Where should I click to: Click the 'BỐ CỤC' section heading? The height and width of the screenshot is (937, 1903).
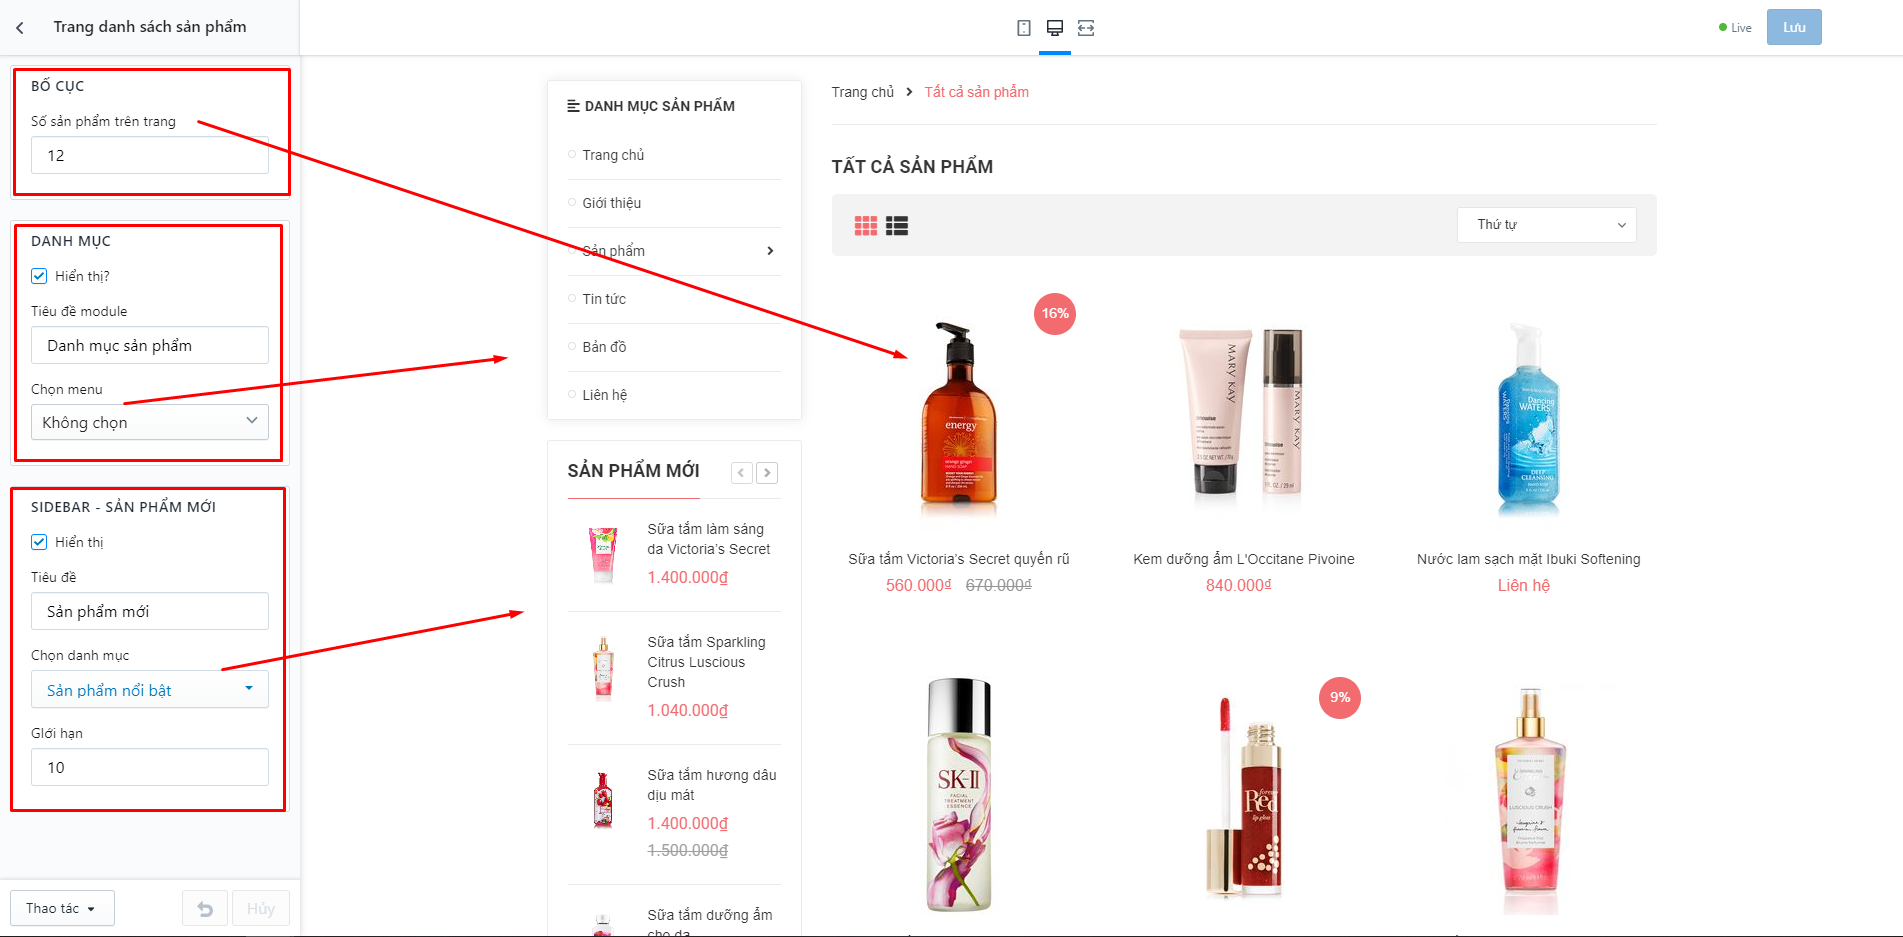pos(58,86)
